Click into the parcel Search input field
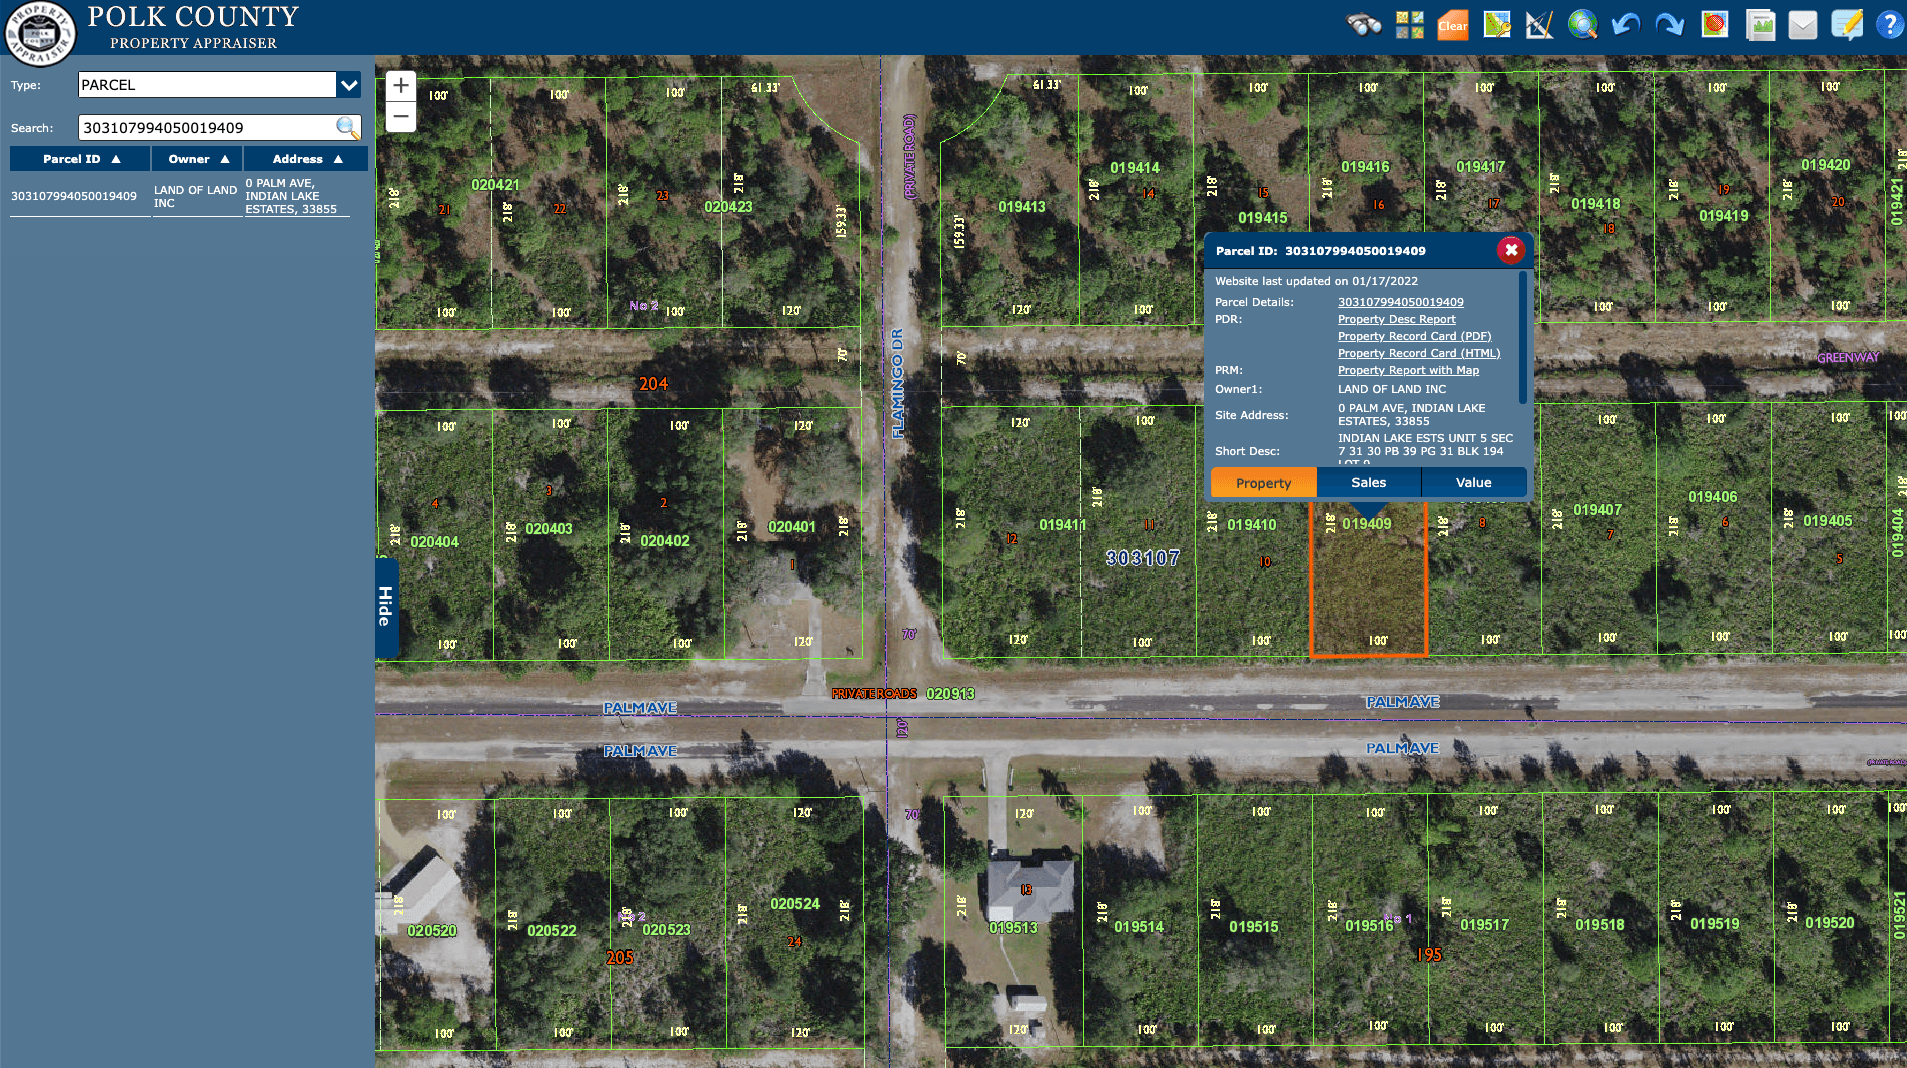Screen dimensions: 1907x1068 pos(206,127)
